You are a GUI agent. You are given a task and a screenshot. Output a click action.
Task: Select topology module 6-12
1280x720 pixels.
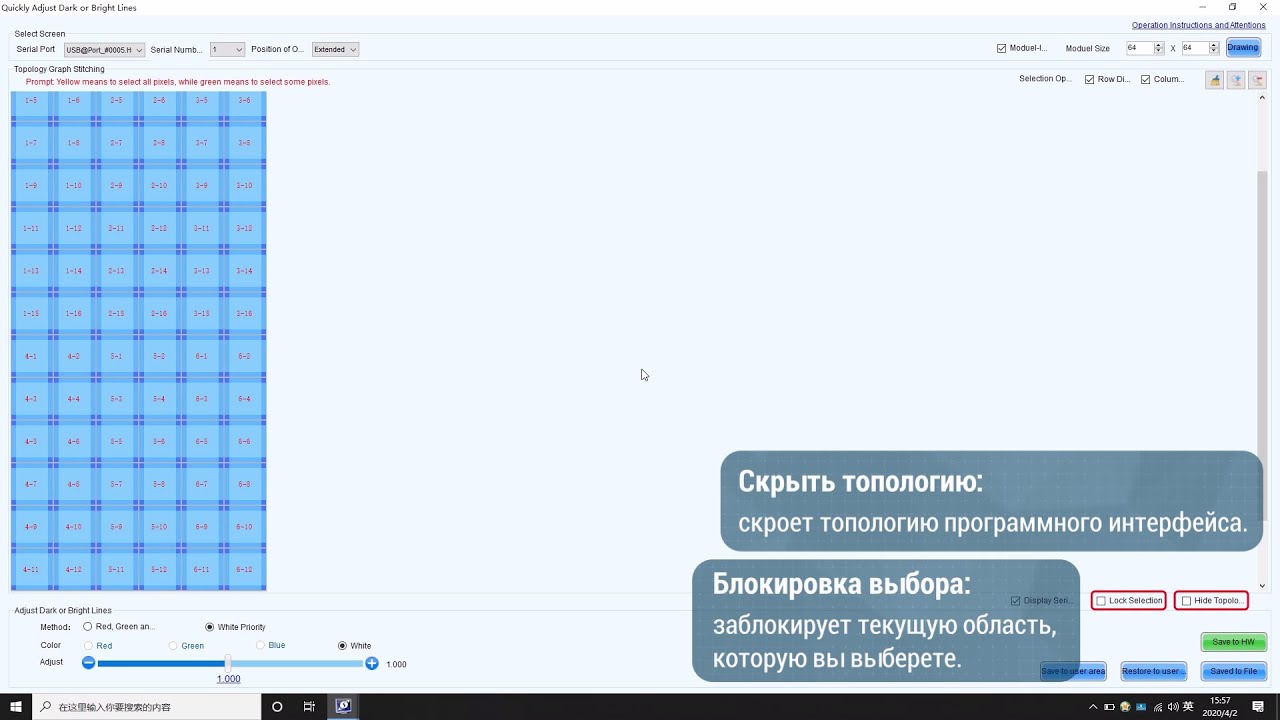pyautogui.click(x=244, y=569)
